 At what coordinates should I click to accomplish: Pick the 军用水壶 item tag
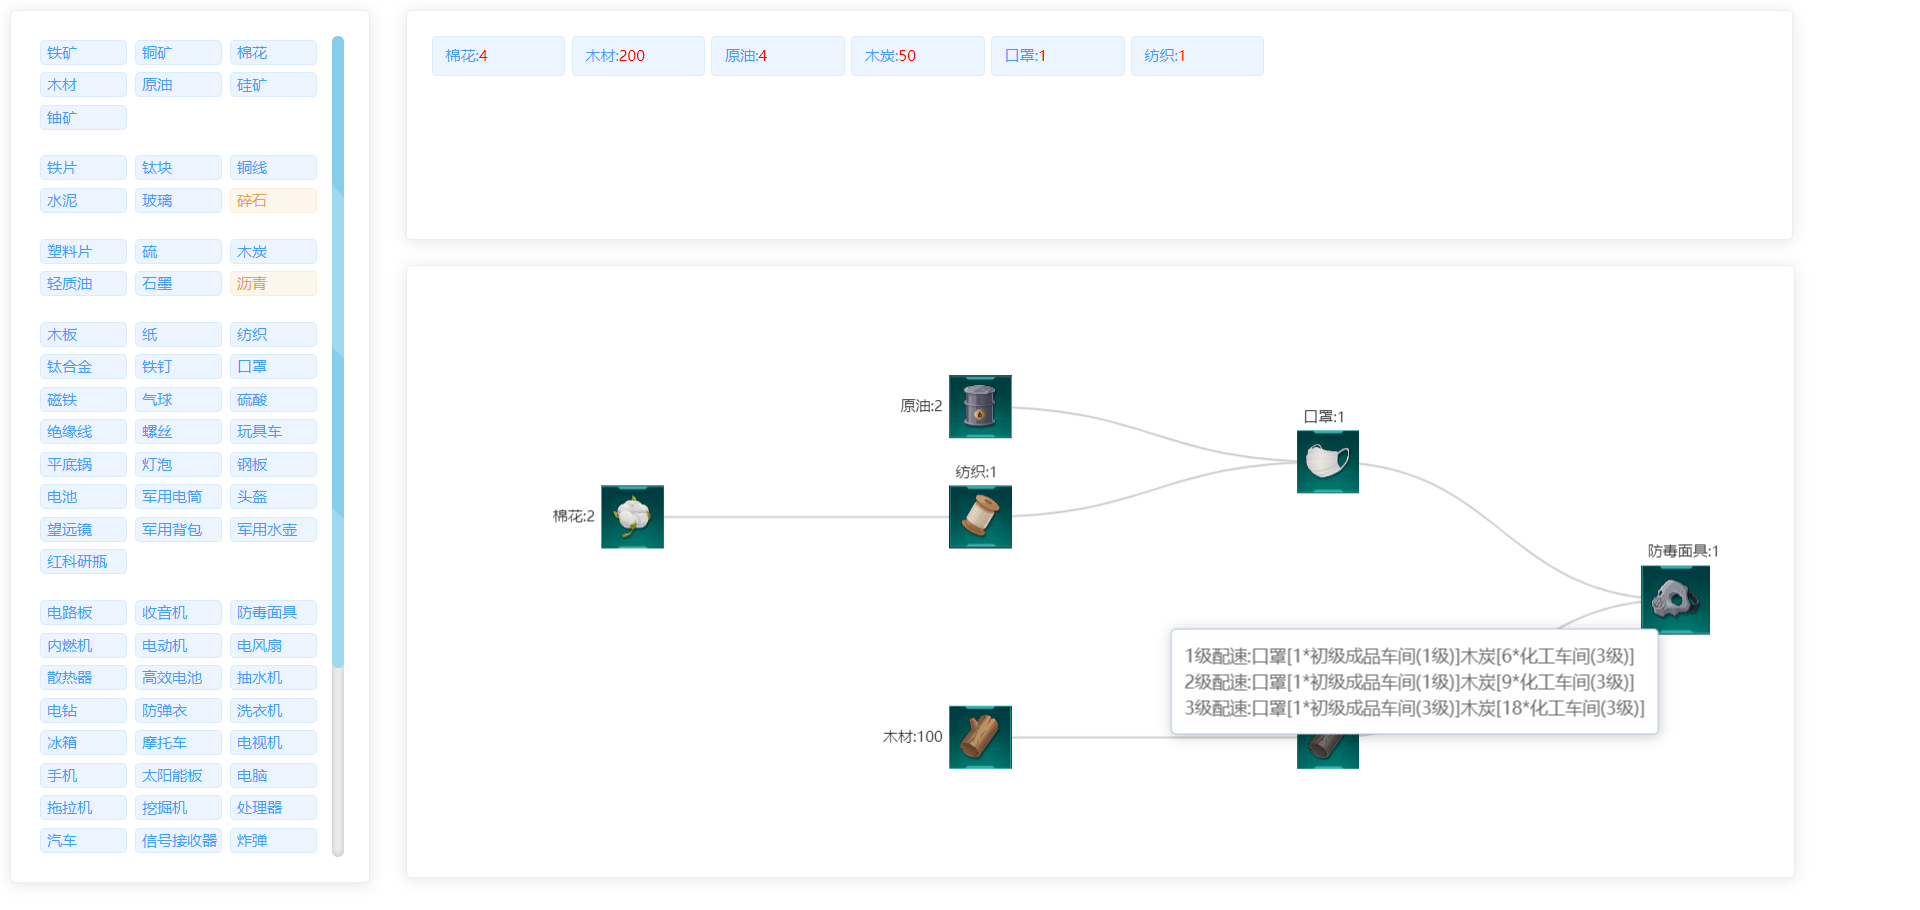coord(273,530)
